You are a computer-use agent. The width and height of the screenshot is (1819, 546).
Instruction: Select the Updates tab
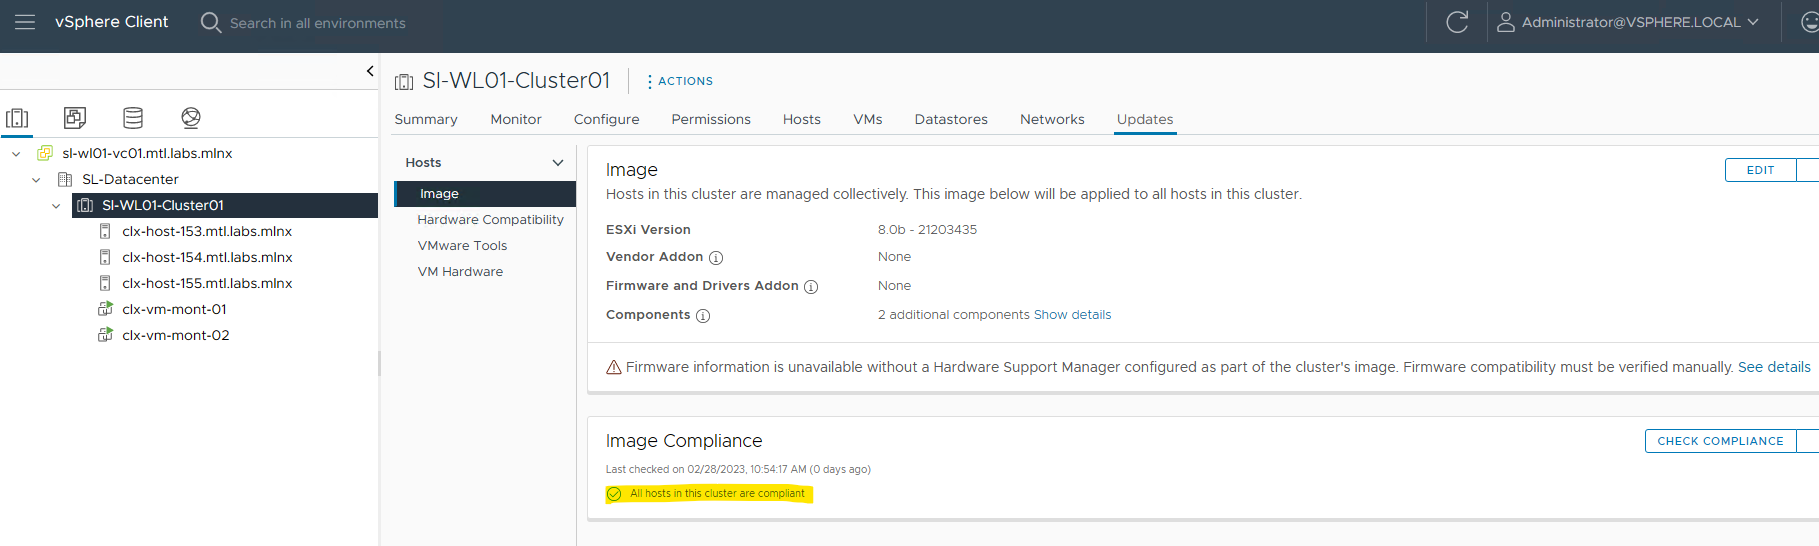[x=1145, y=119]
